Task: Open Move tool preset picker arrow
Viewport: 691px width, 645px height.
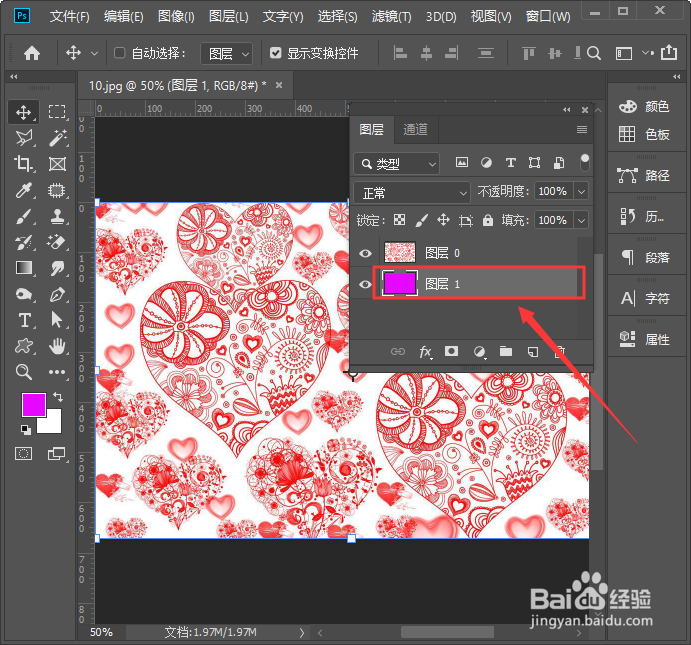Action: click(x=94, y=54)
